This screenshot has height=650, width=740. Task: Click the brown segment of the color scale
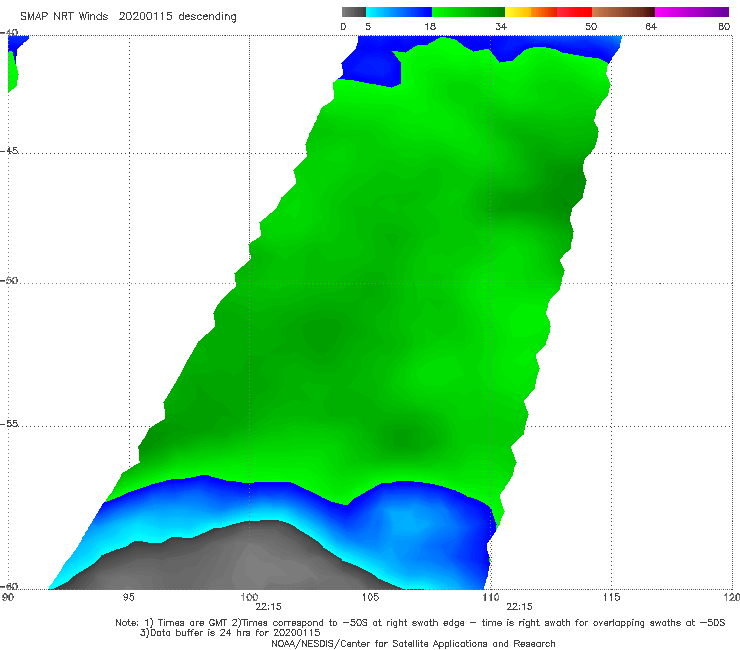623,12
